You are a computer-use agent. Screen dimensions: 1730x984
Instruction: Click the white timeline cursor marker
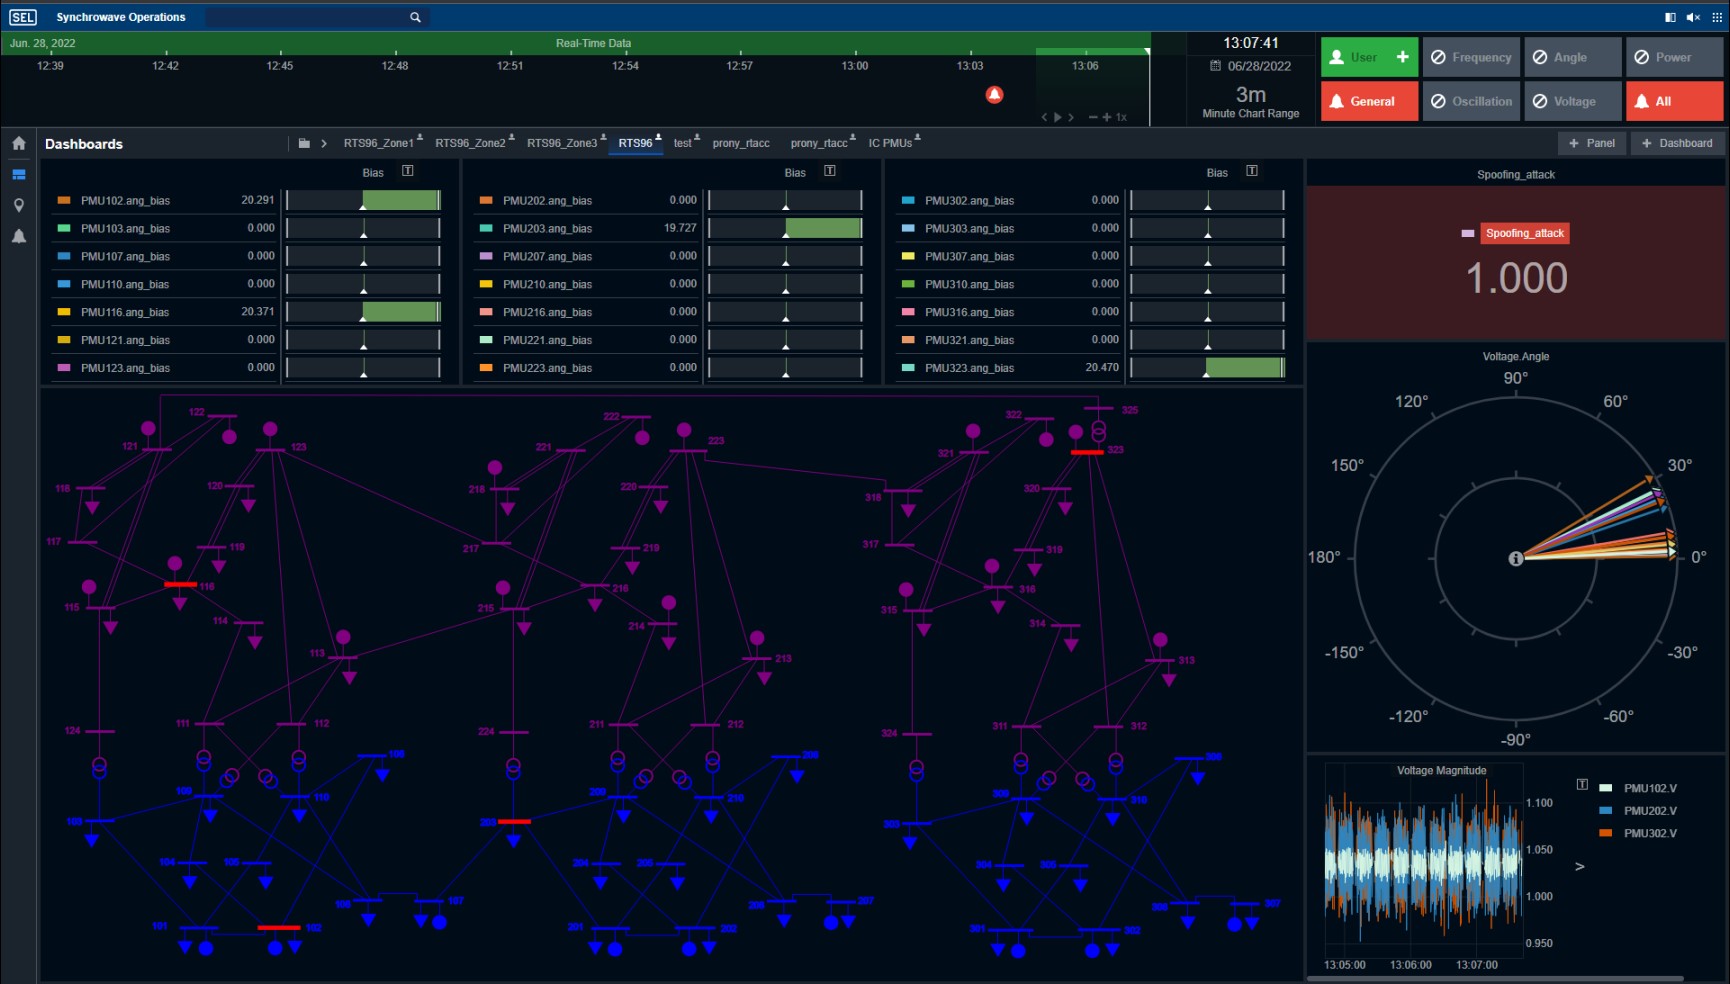[1148, 50]
